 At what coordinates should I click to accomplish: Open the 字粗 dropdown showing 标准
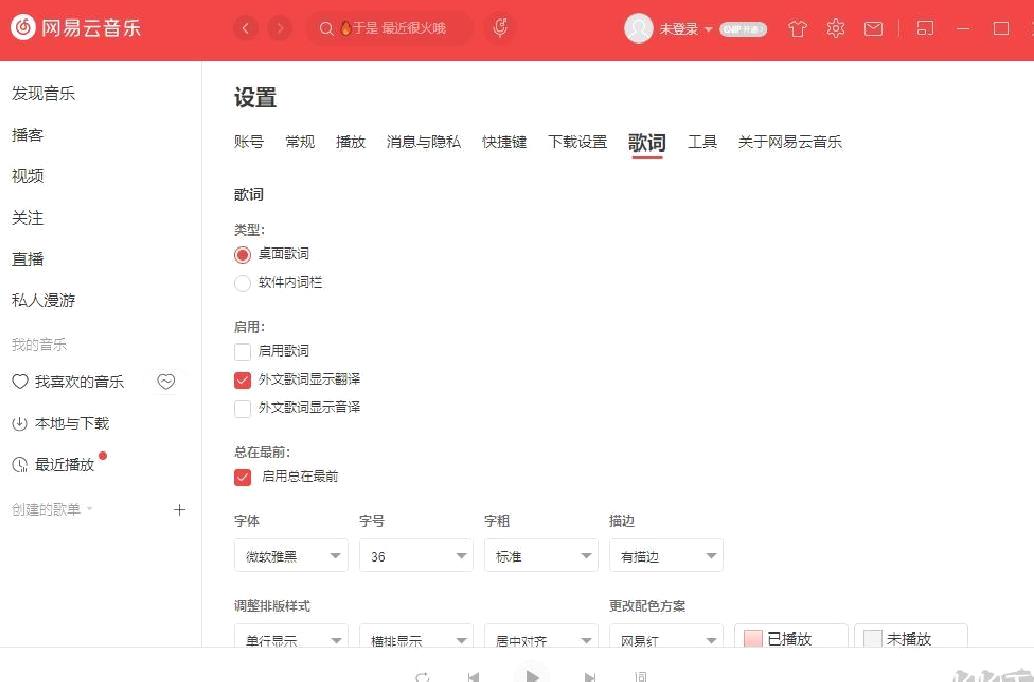pos(541,555)
